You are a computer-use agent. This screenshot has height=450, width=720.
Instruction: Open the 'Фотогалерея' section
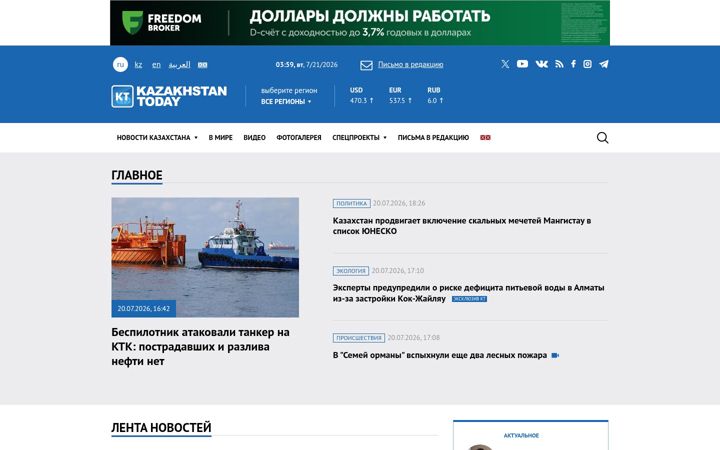(299, 137)
